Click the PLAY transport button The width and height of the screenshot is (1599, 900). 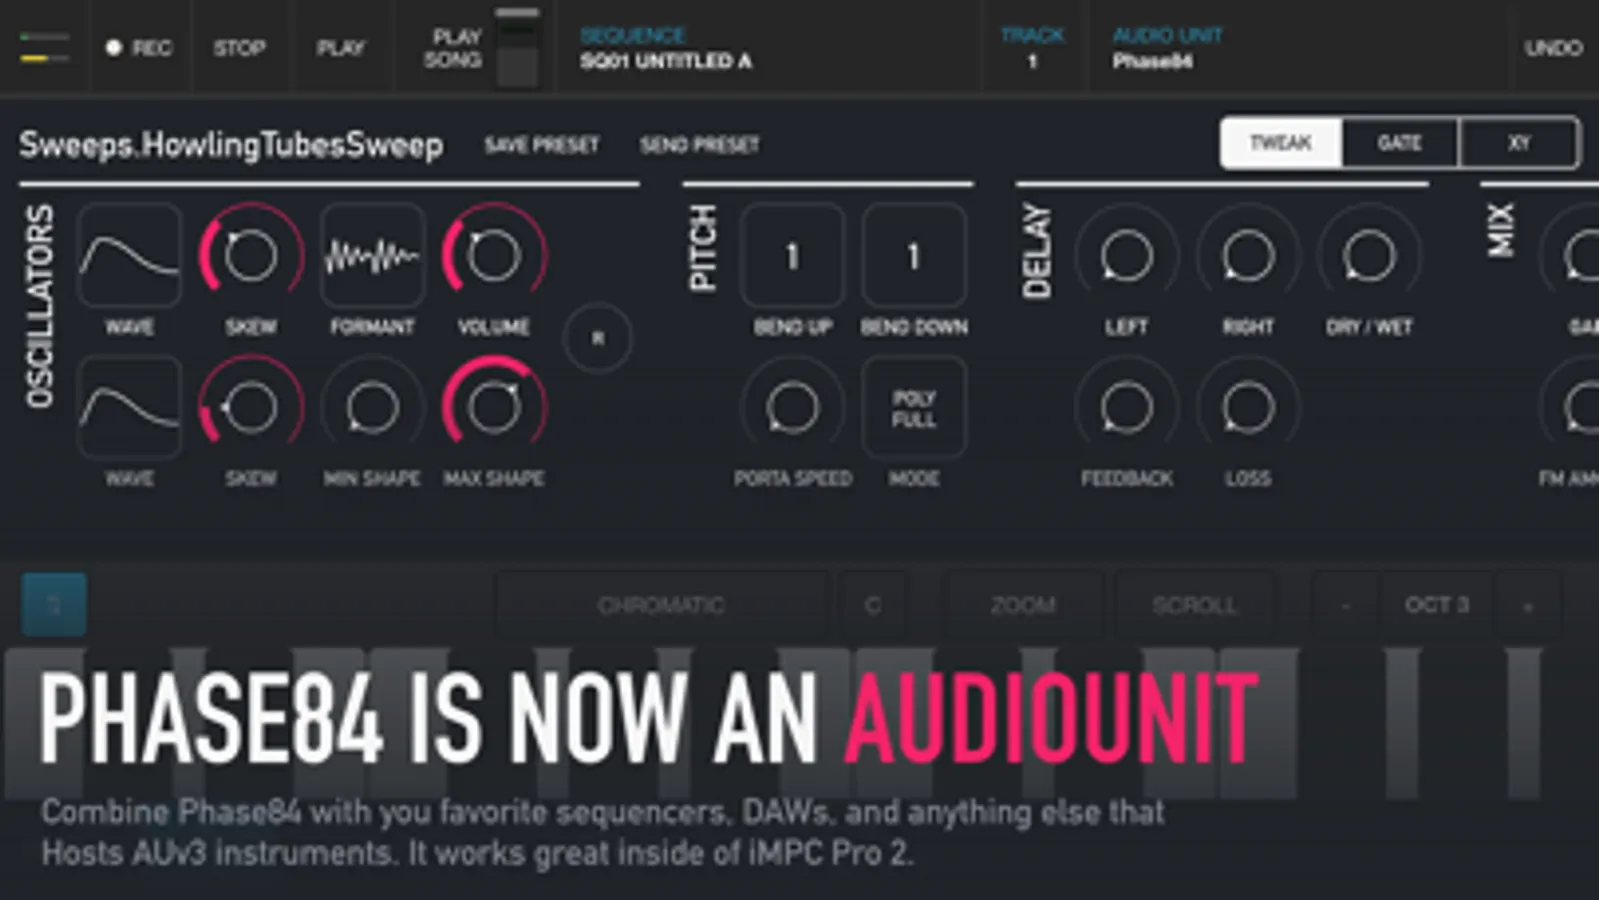[x=341, y=47]
